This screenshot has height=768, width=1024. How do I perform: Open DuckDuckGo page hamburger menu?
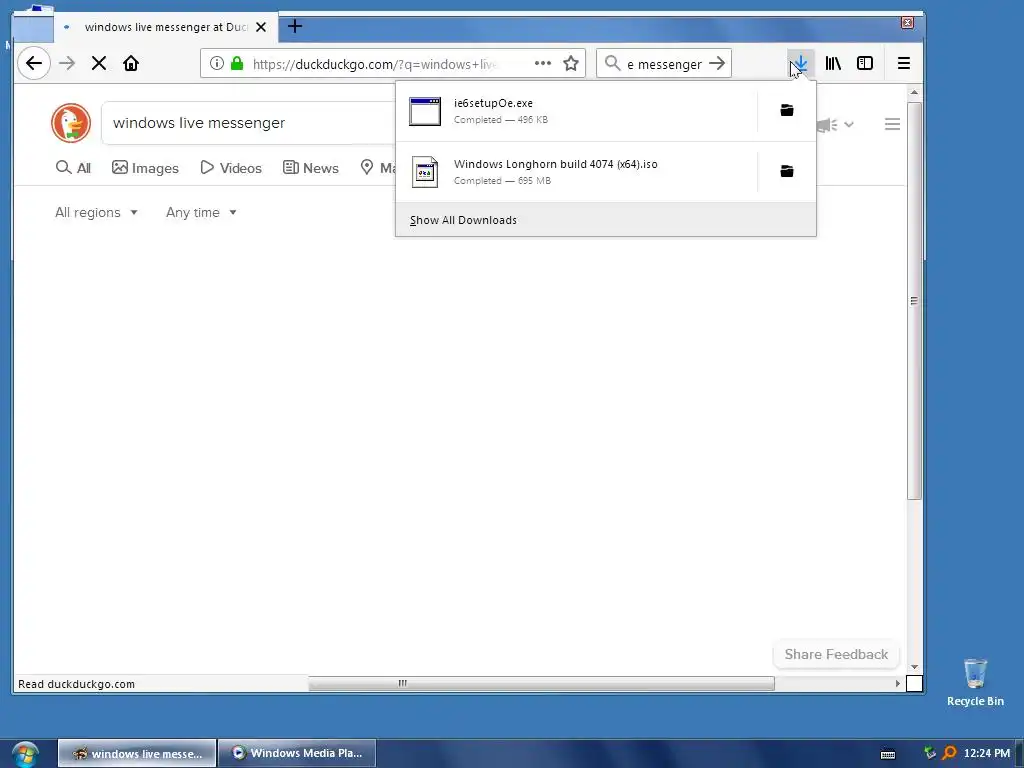[892, 124]
